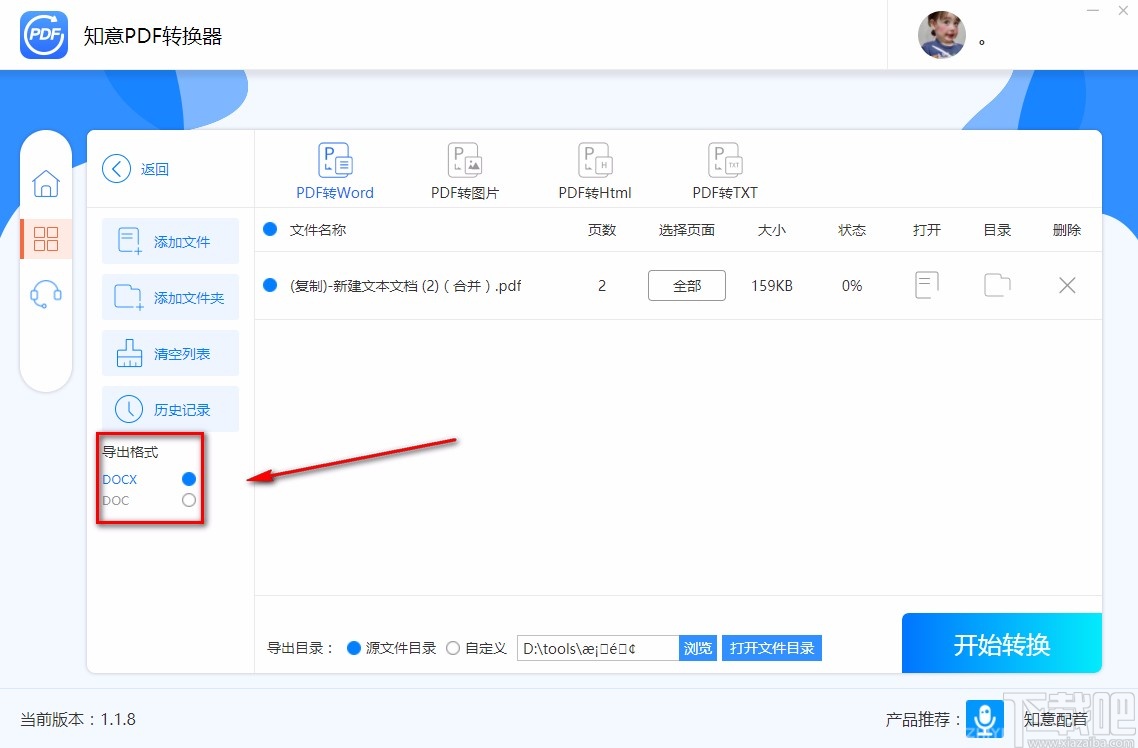
Task: Select 自定义 as the export directory option
Action: (452, 647)
